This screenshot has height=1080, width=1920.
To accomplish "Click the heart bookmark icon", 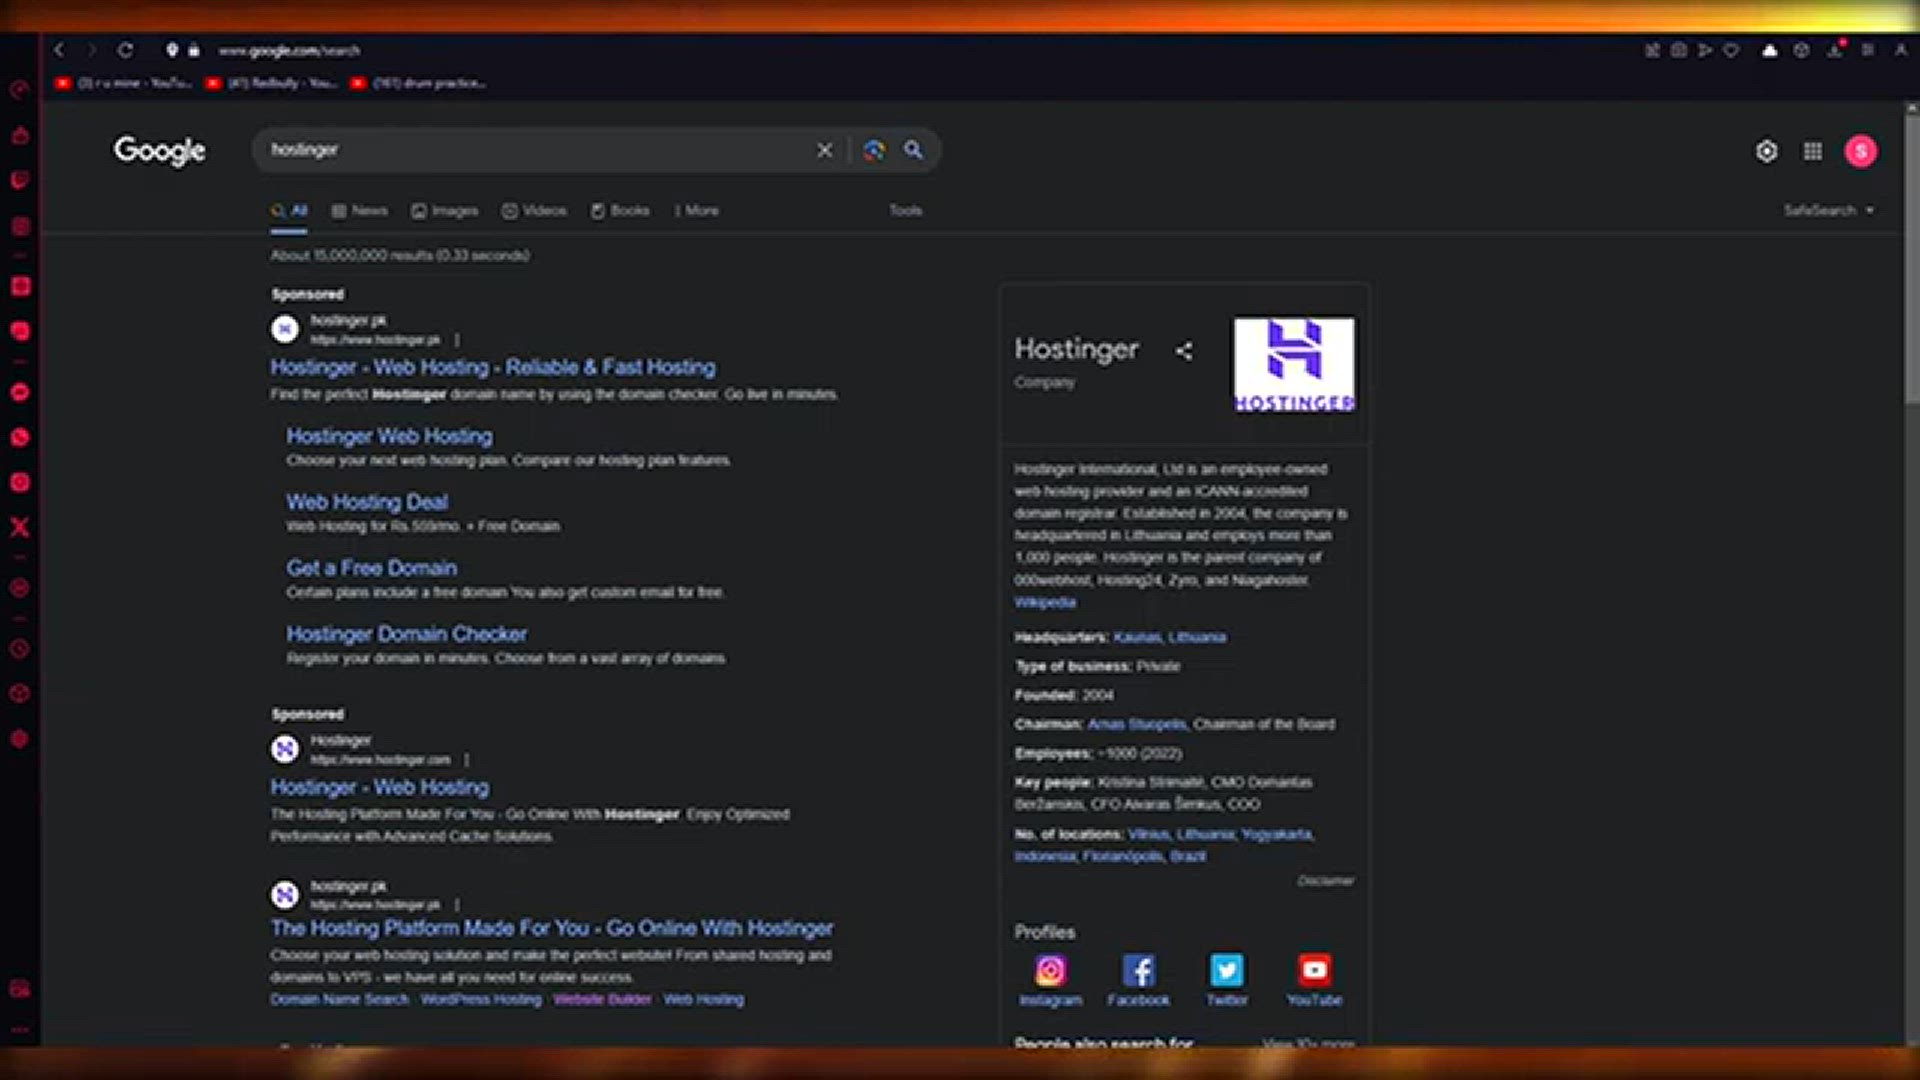I will [x=1731, y=50].
